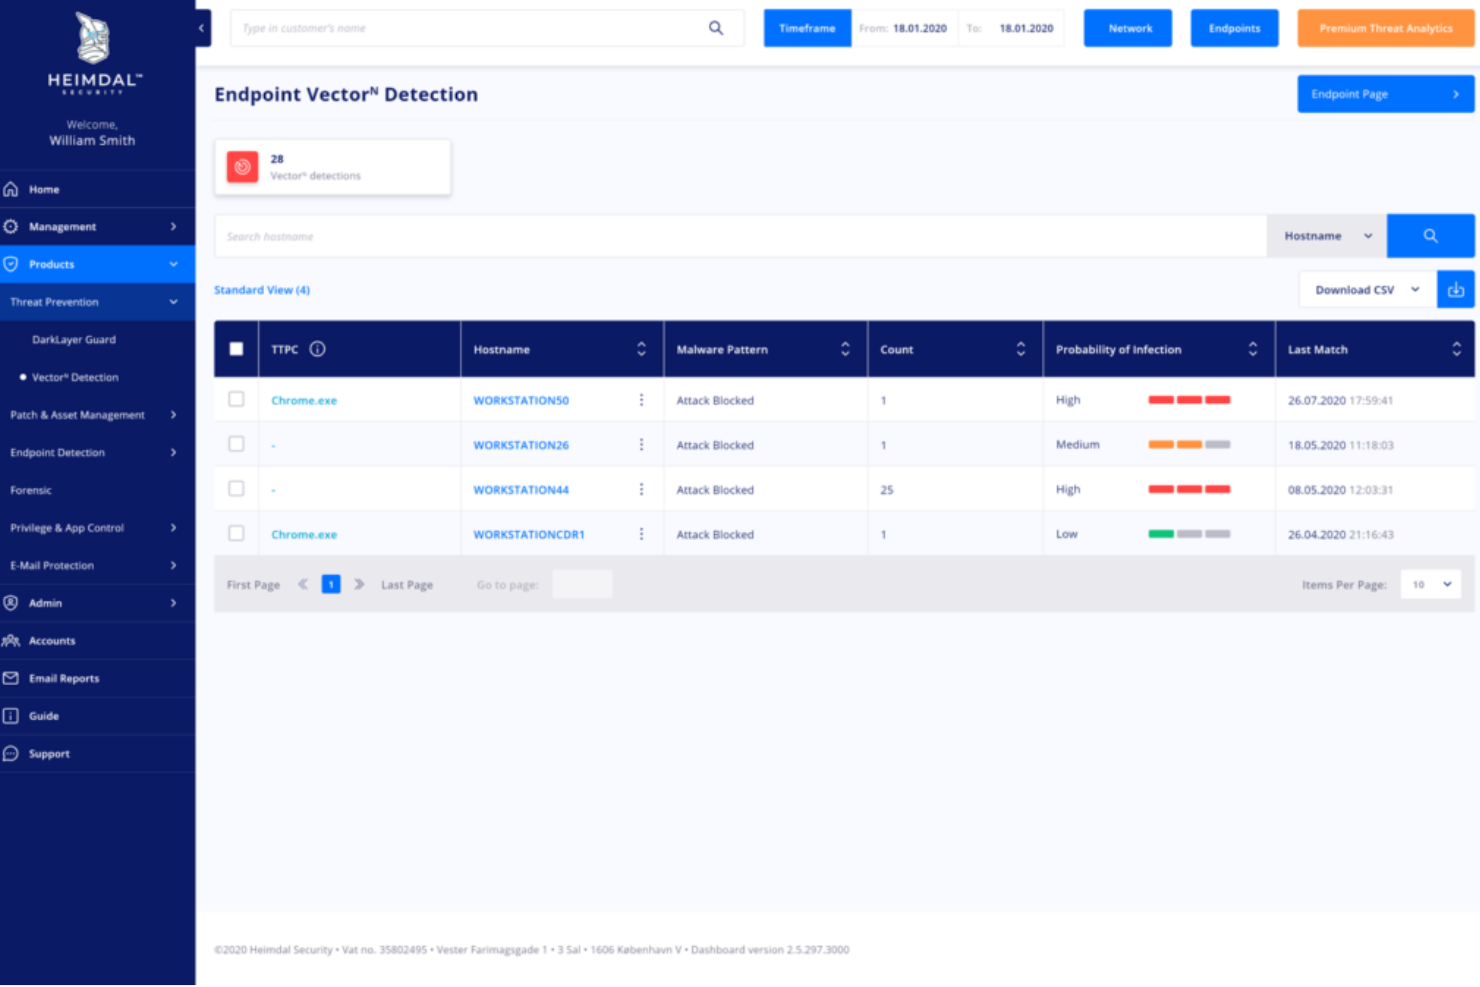Click the Endpoints button
This screenshot has height=987, width=1480.
(1234, 28)
